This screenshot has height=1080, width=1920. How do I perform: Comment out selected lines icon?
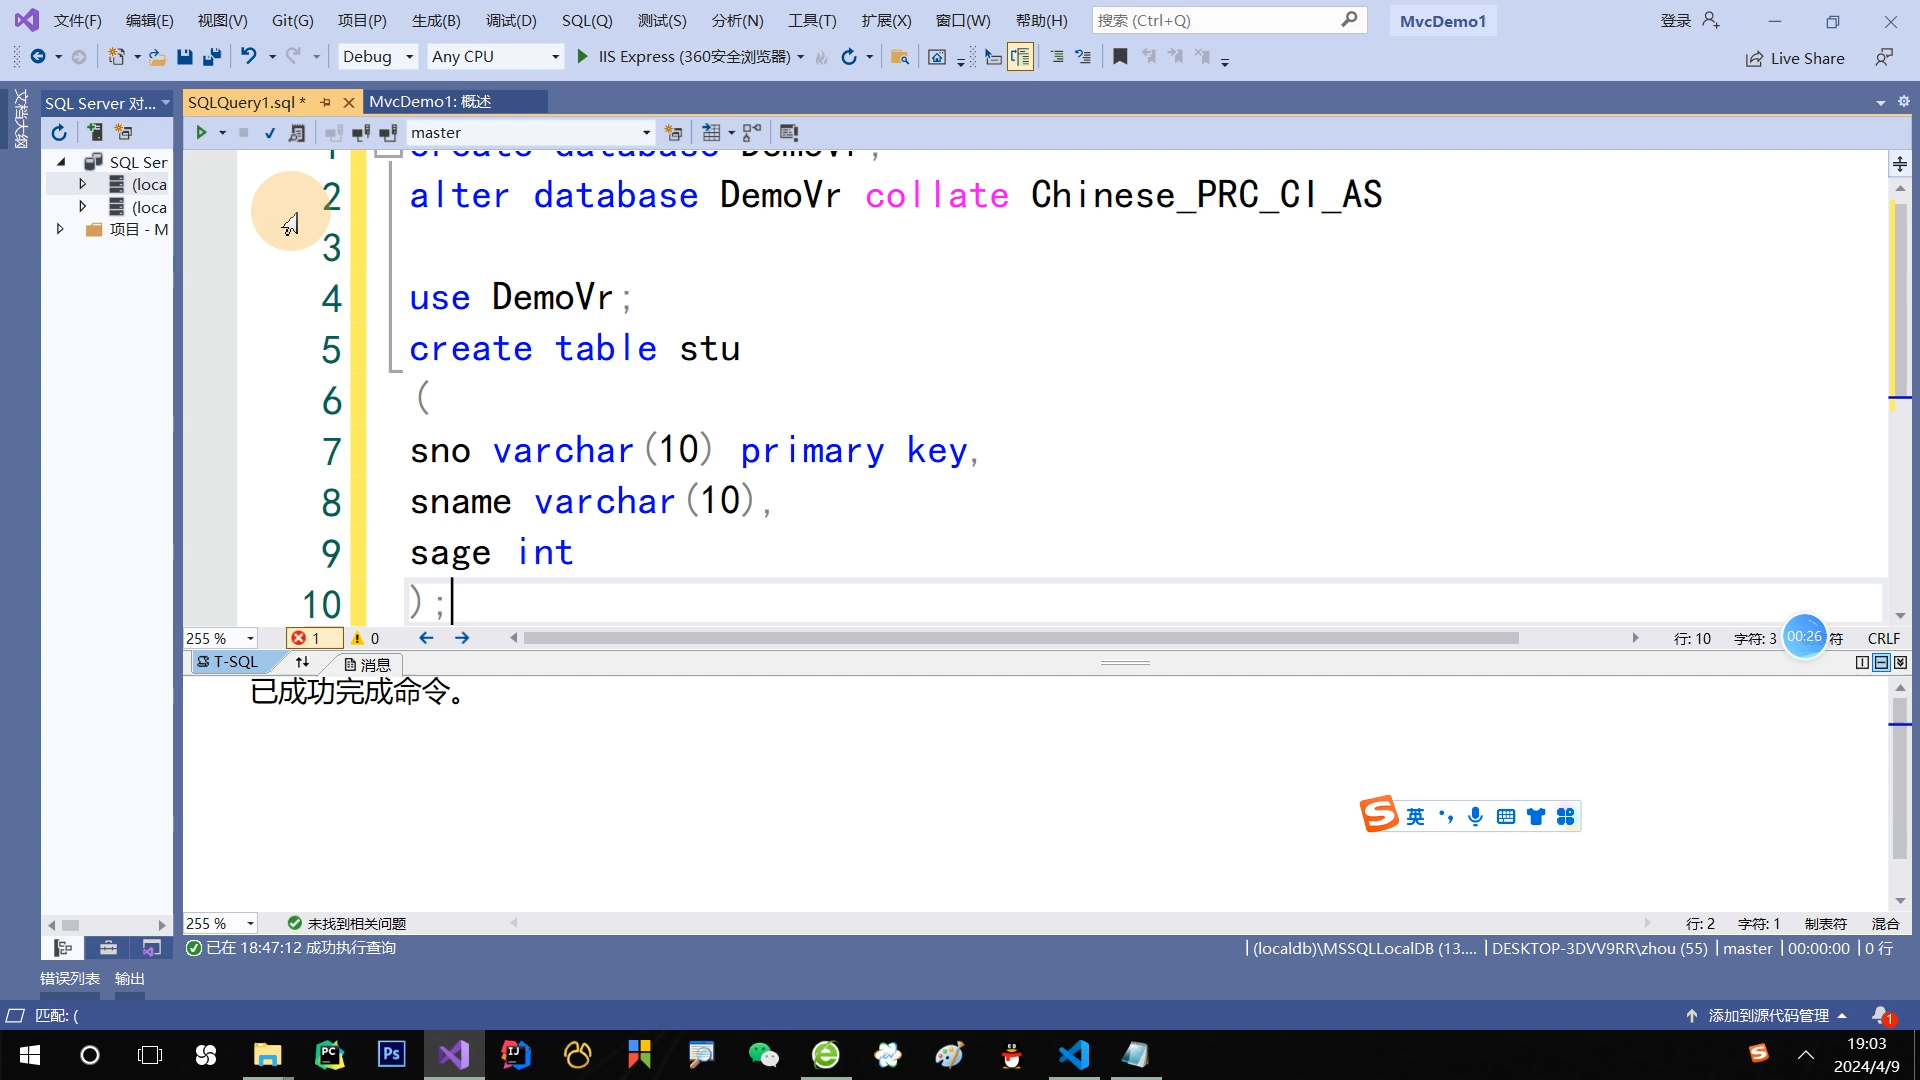click(x=1057, y=57)
